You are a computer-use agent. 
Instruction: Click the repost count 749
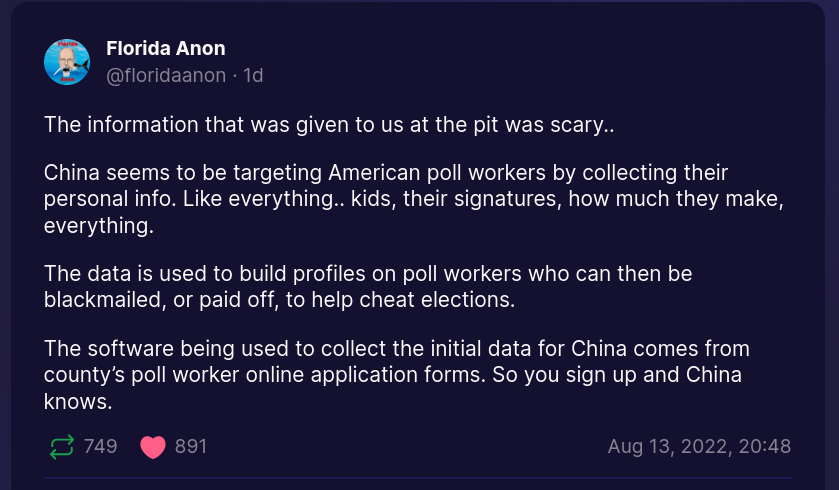100,446
